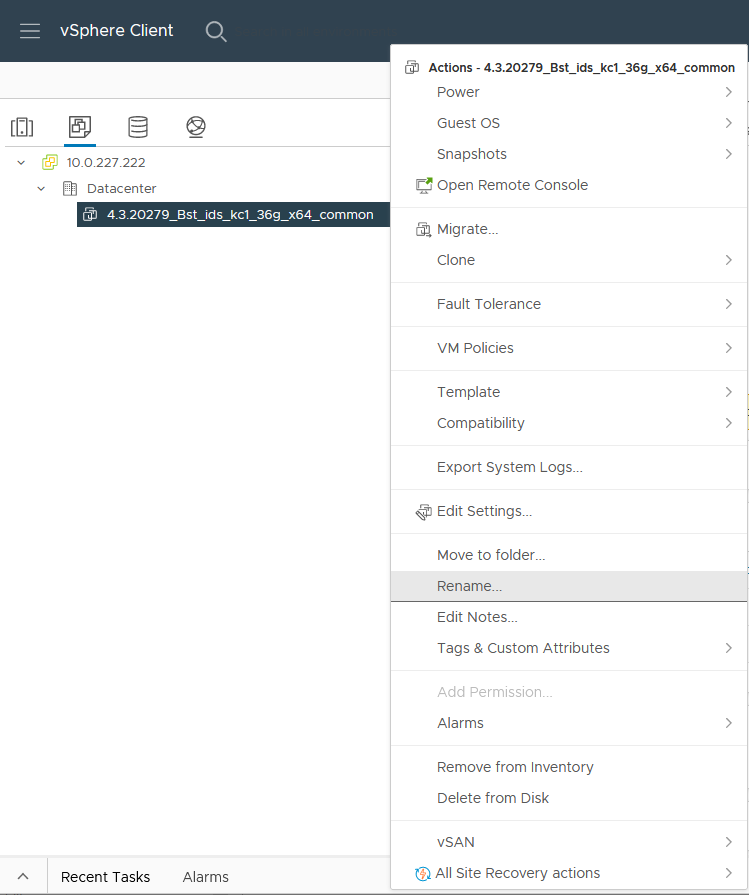Expand the bottom Recent Tasks panel

tap(23, 876)
